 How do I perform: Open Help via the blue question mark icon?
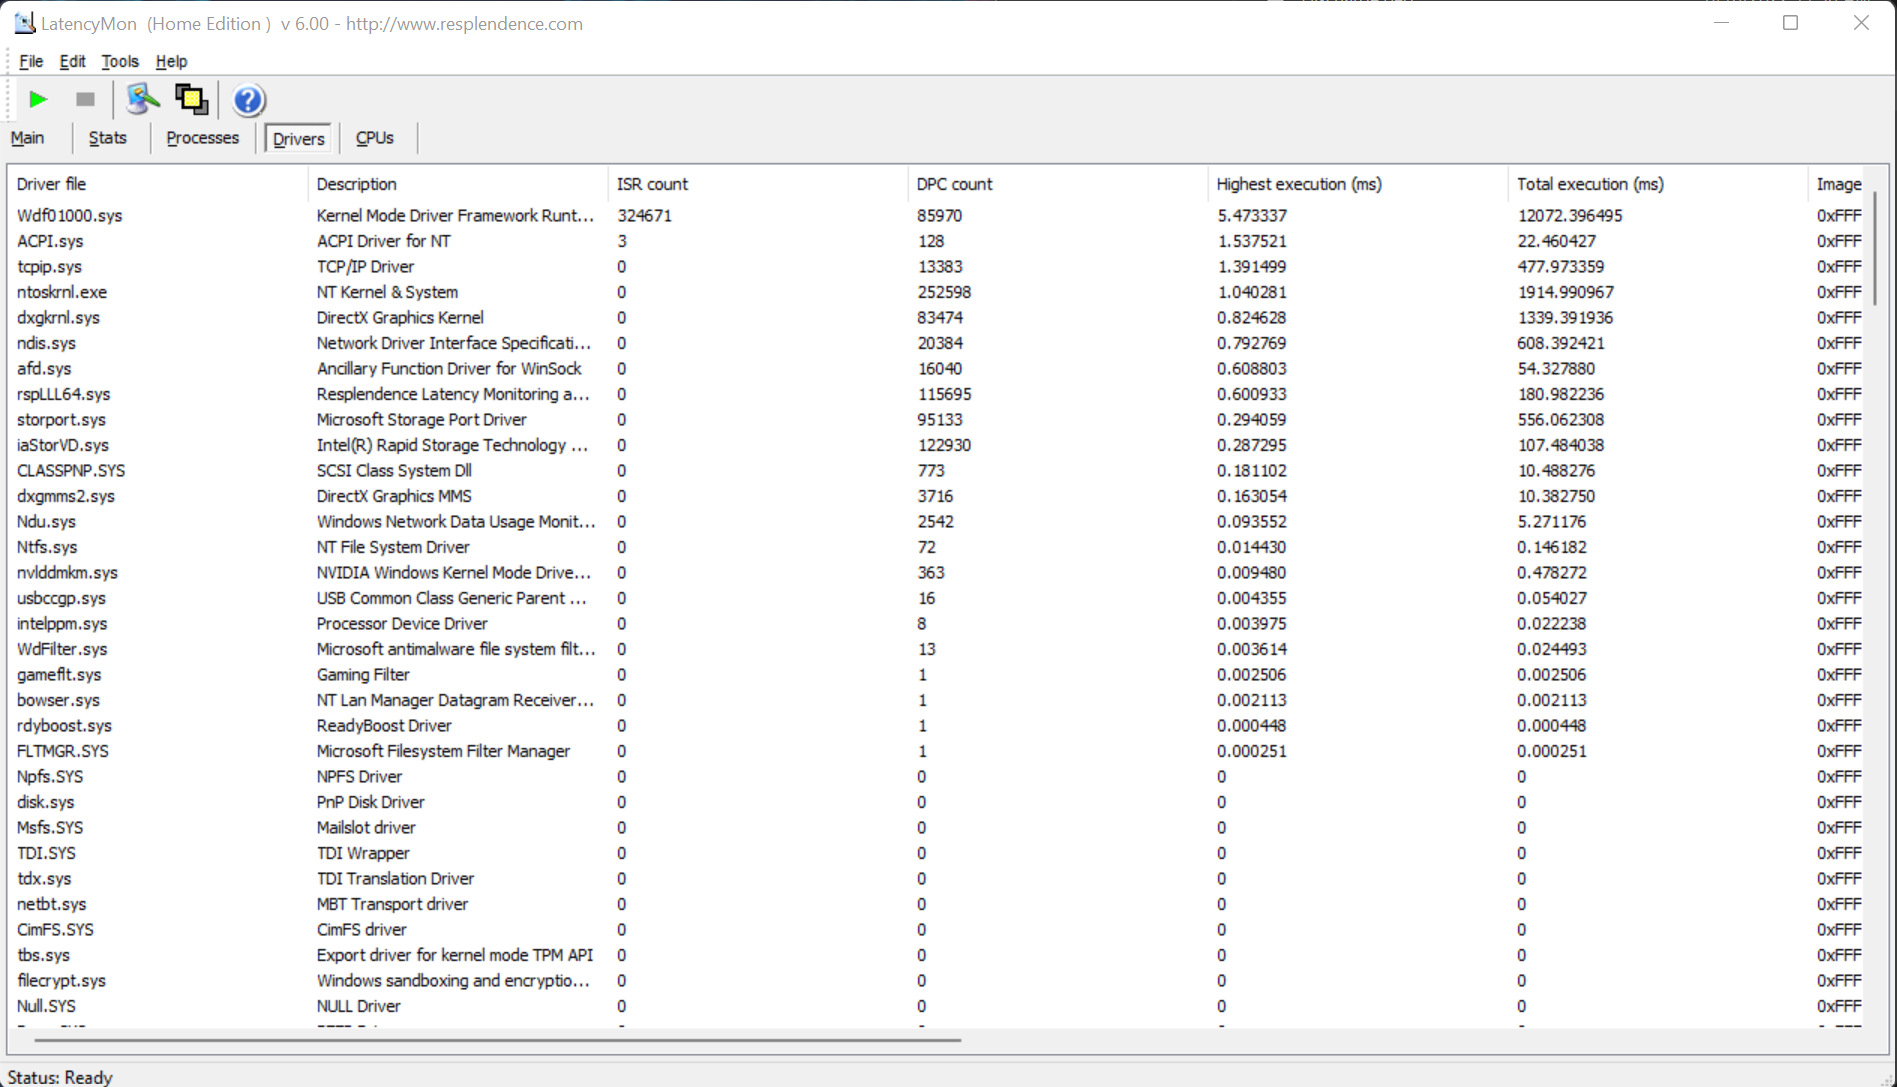coord(248,100)
